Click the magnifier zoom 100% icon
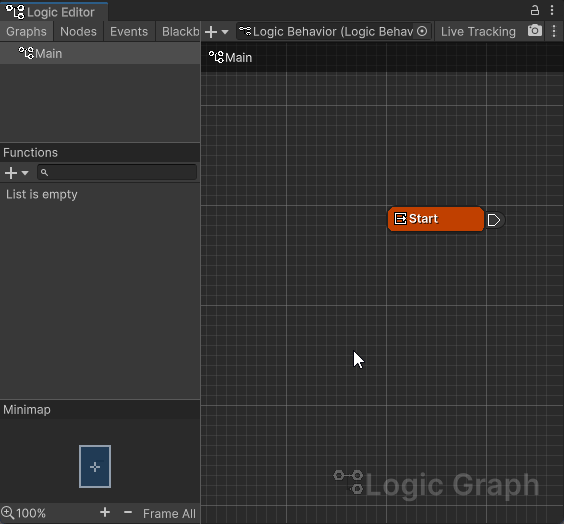 [8, 512]
